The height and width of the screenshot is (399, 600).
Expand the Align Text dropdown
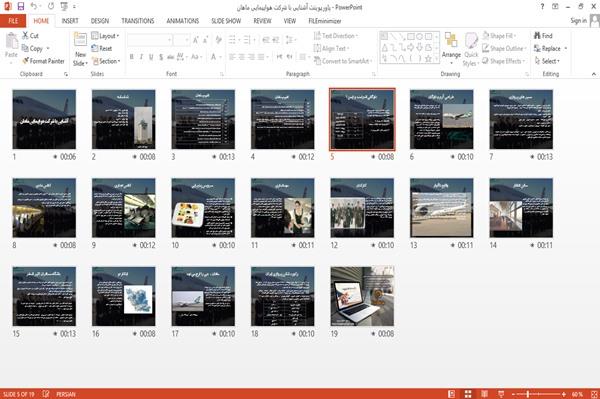click(x=331, y=48)
